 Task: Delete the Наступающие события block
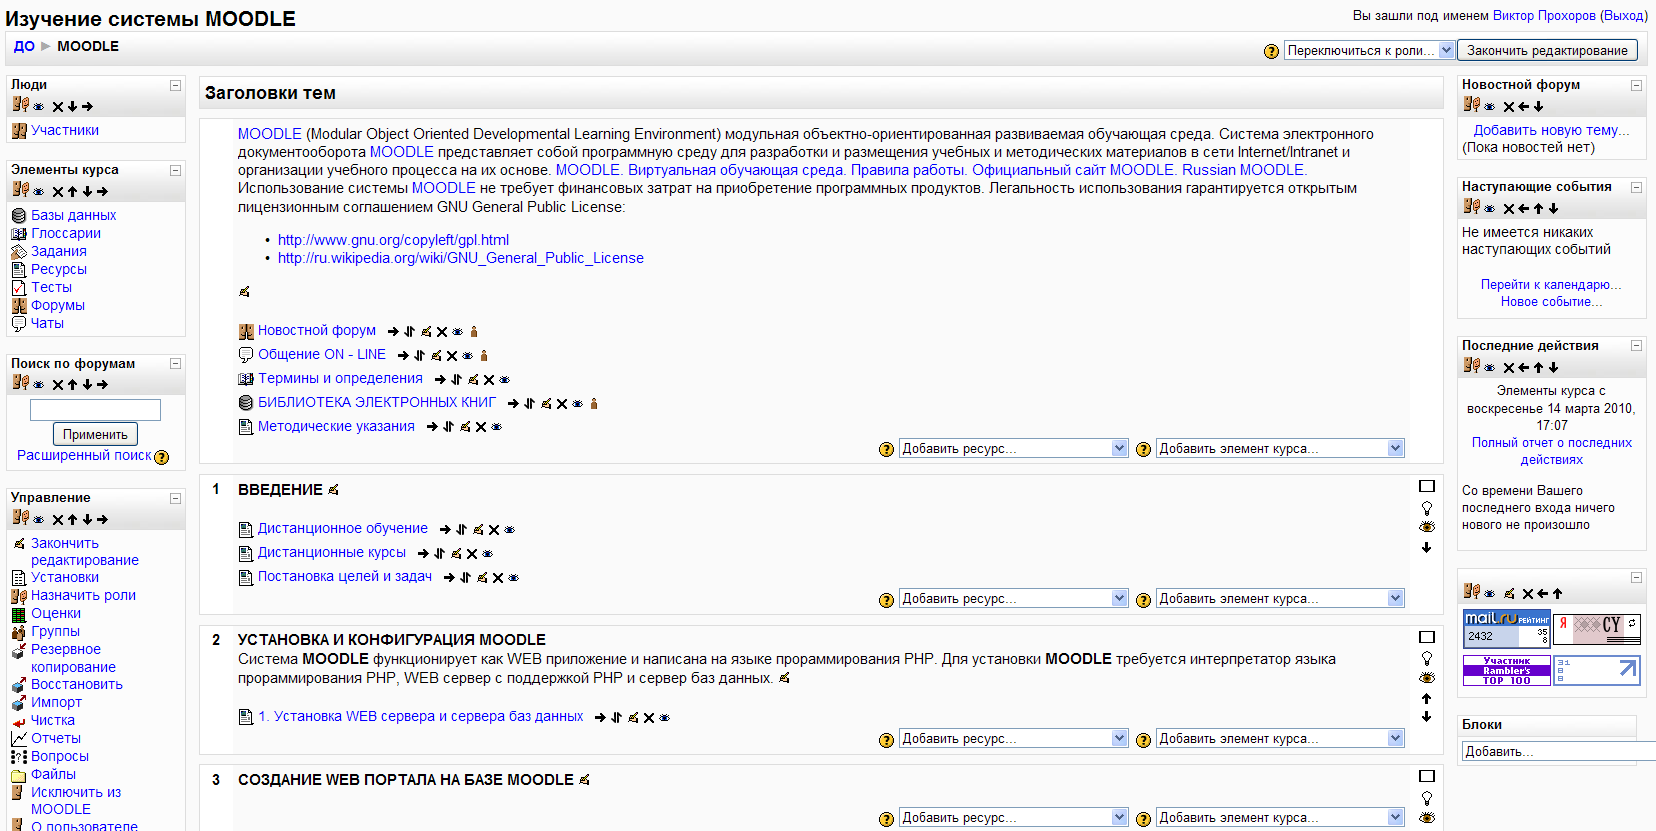coord(1509,209)
